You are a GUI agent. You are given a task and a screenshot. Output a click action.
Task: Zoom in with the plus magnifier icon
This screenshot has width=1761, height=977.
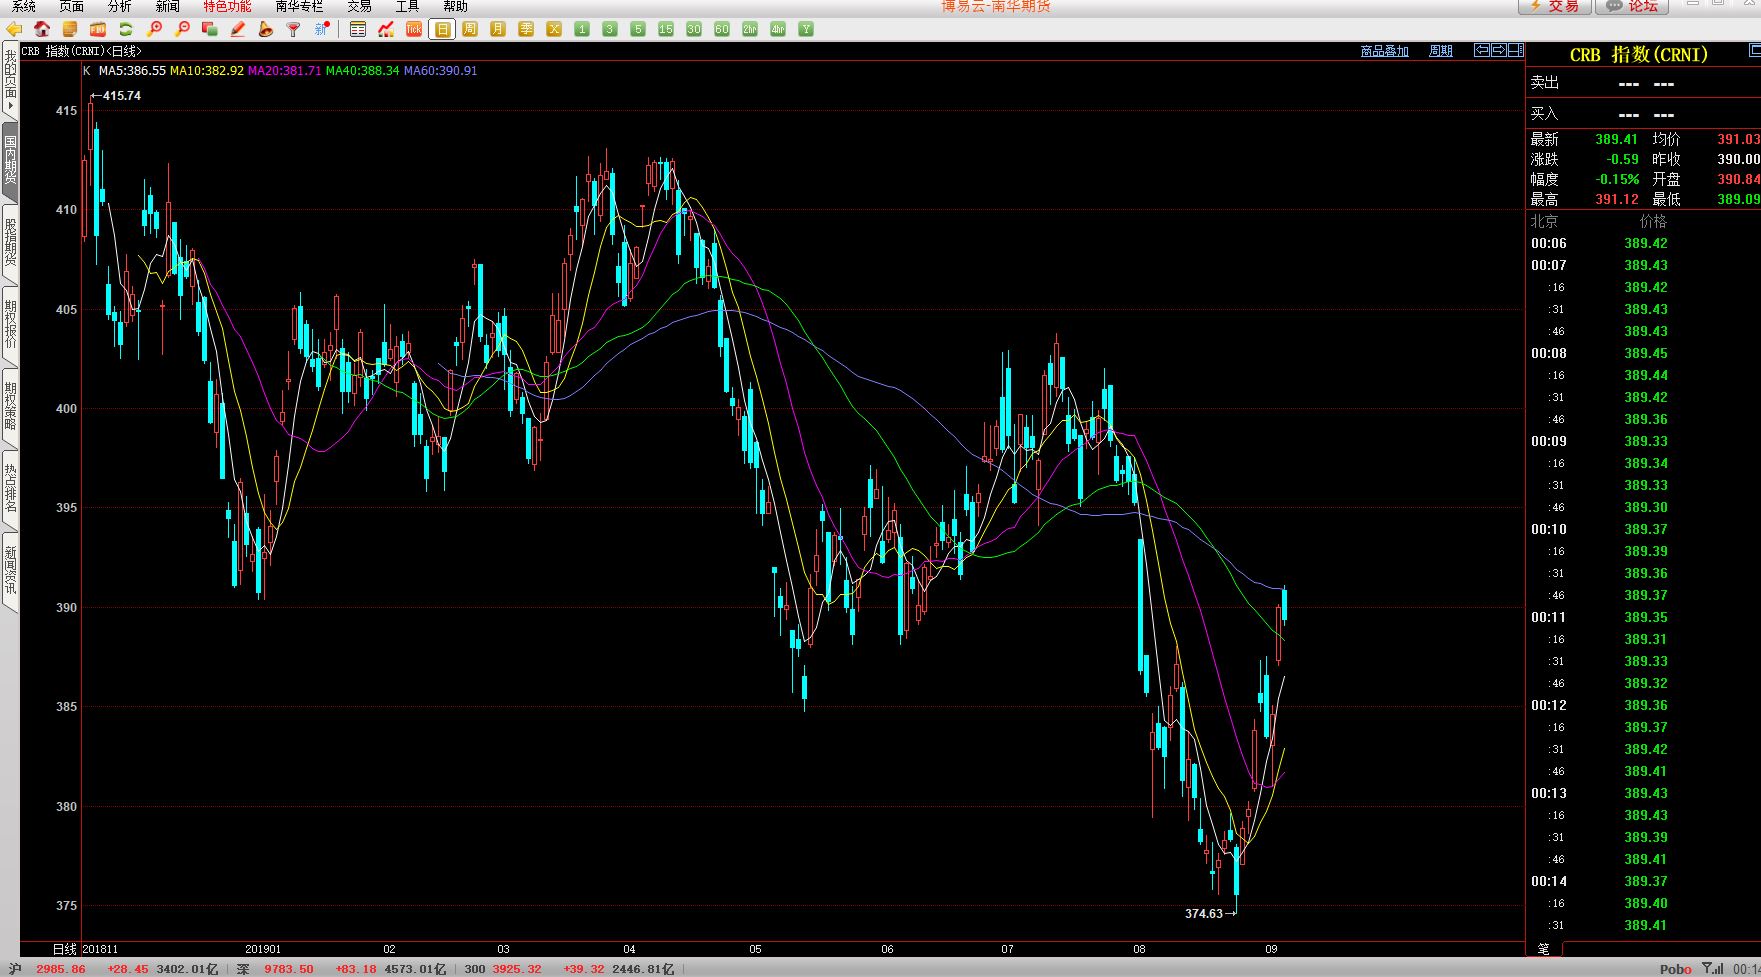(154, 30)
